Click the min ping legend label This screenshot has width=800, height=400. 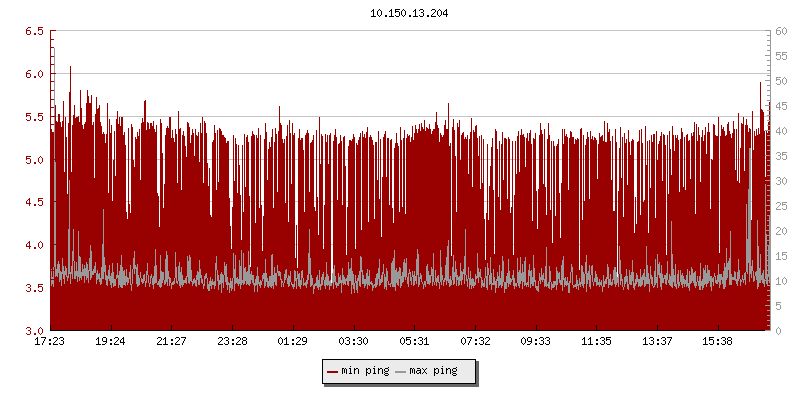click(x=365, y=371)
